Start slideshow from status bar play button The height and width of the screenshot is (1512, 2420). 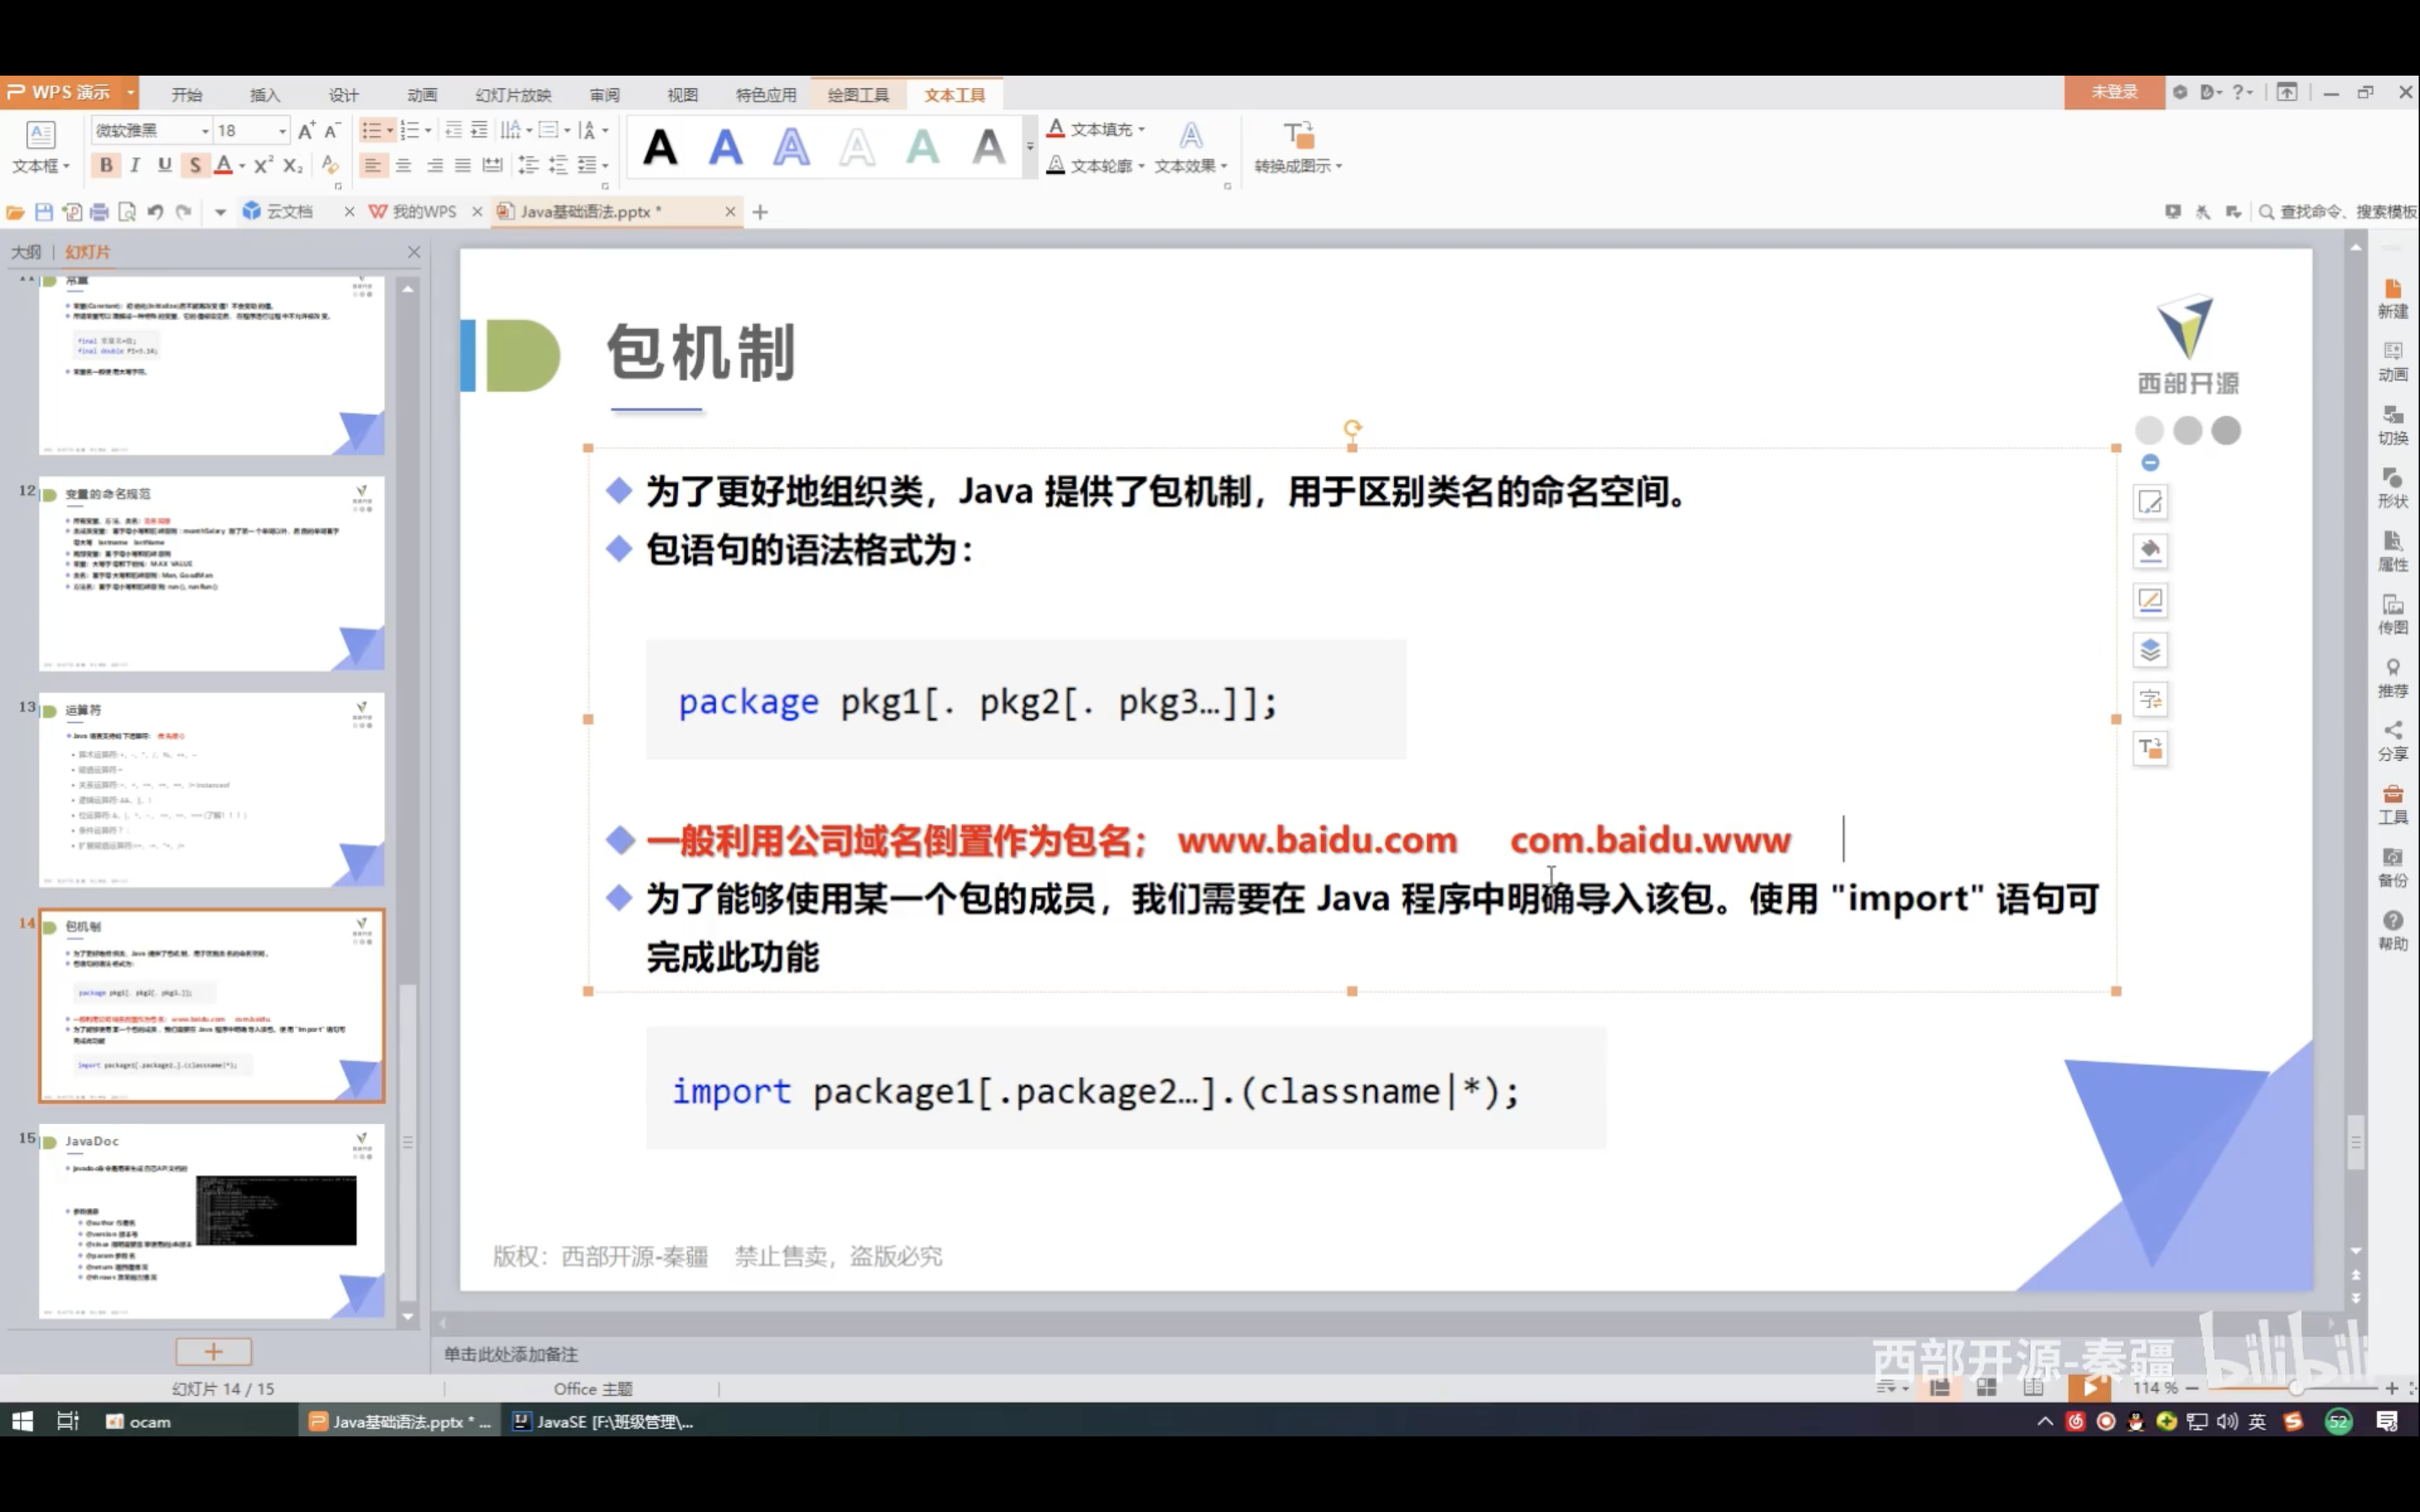point(2089,1387)
